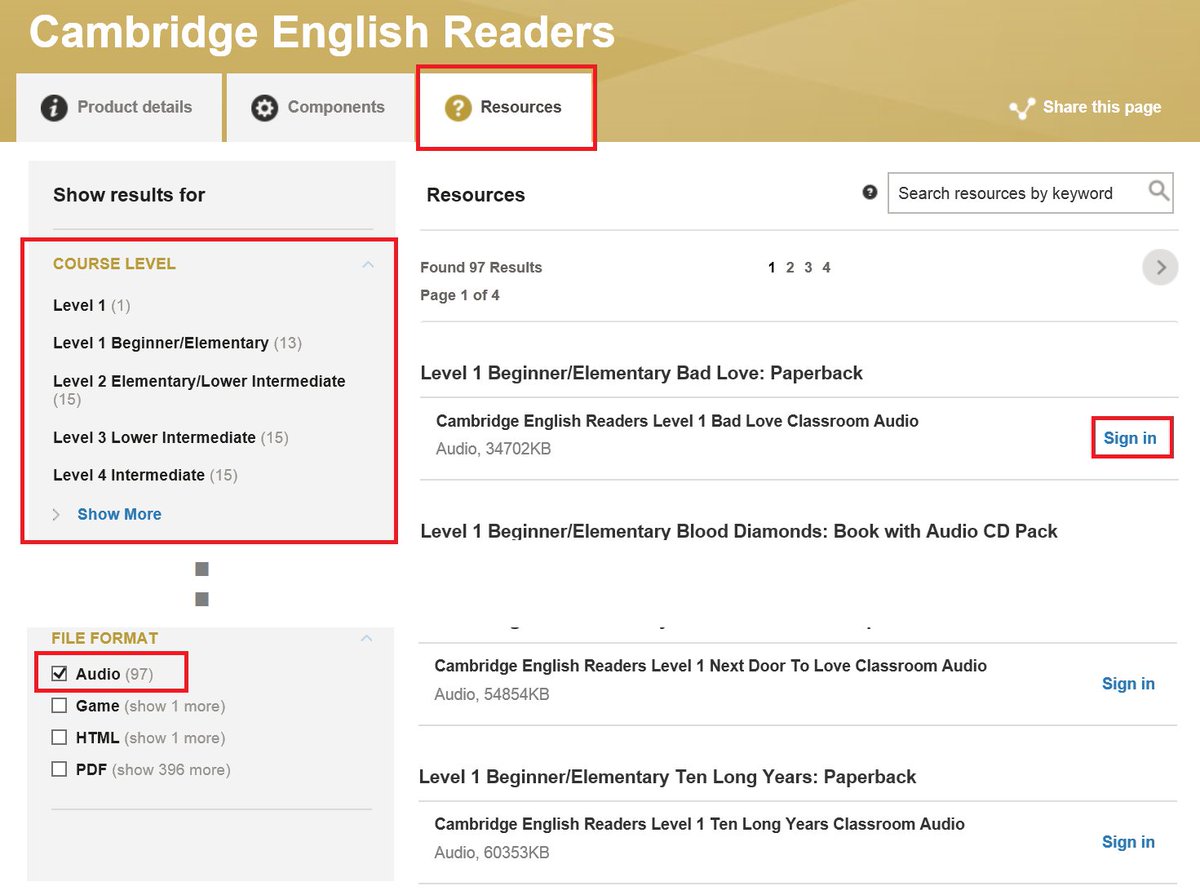
Task: Click the help icon beside search box
Action: [x=870, y=192]
